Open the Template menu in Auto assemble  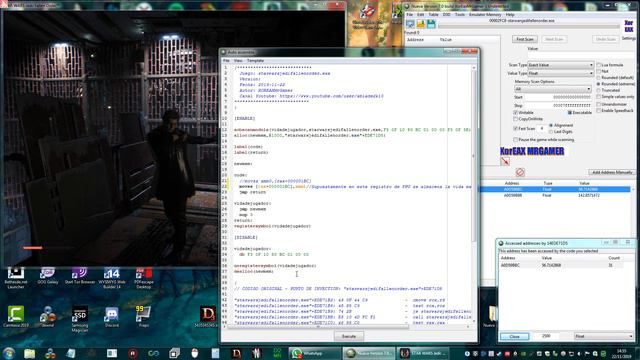point(256,60)
